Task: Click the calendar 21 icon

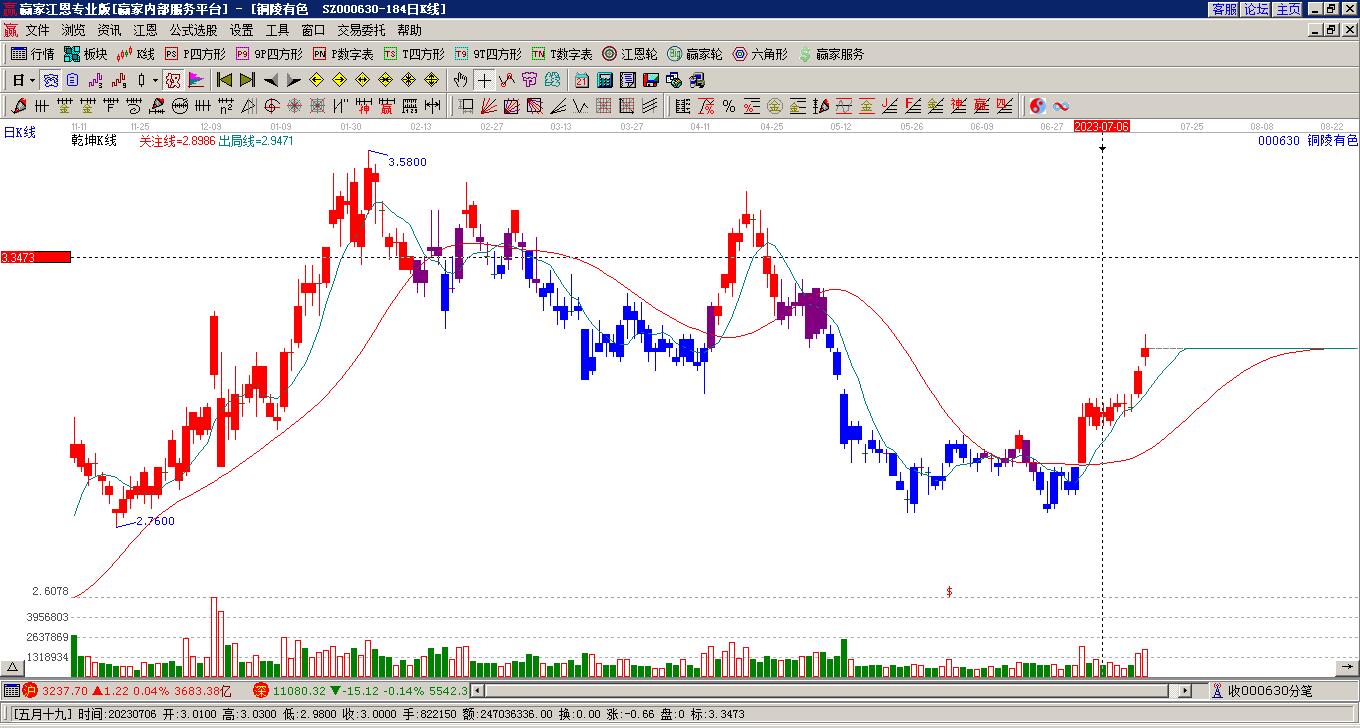Action: click(x=581, y=80)
